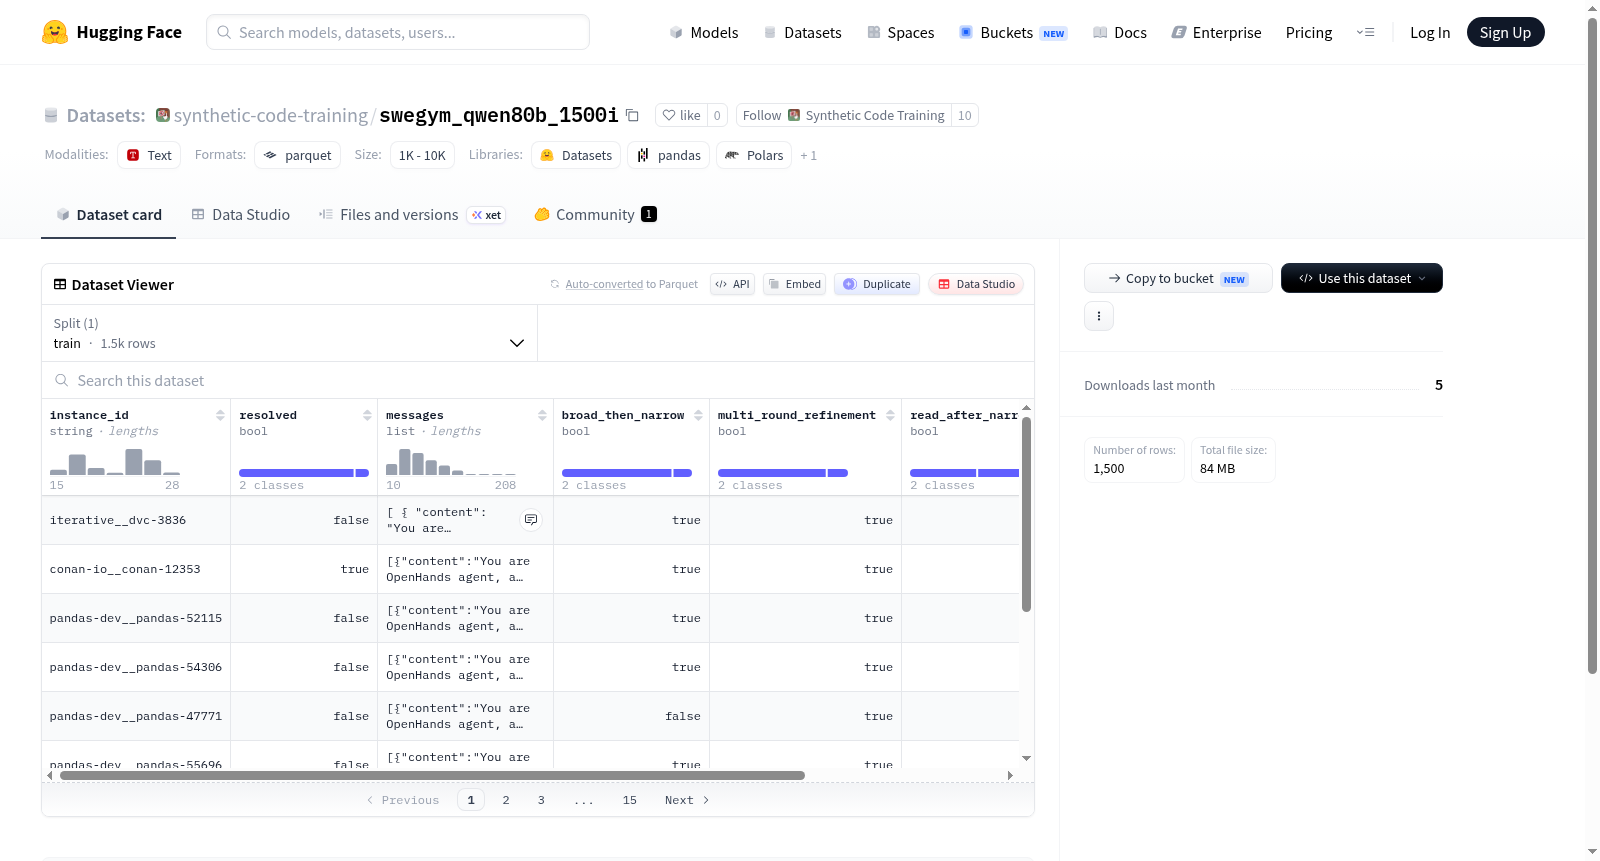This screenshot has height=861, width=1600.
Task: Click the dataset search magnifier icon
Action: [x=62, y=380]
